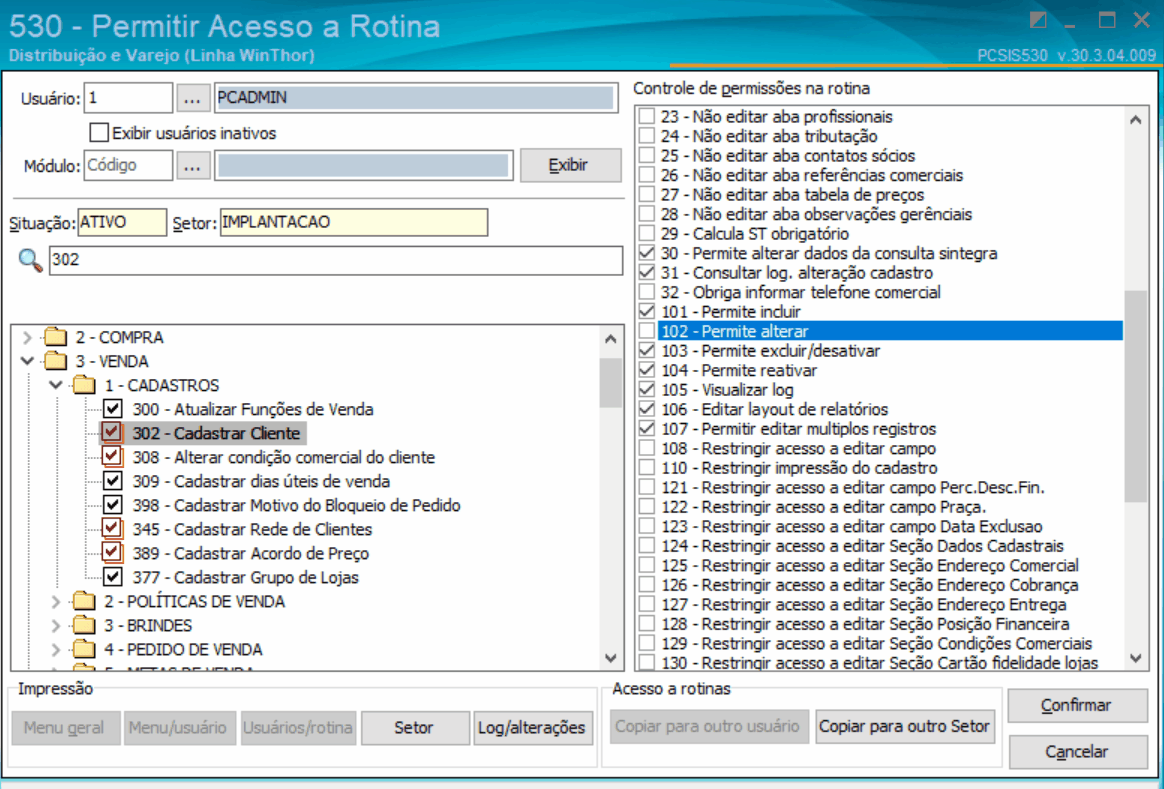The height and width of the screenshot is (789, 1164).
Task: Select tree row 389 - Cadastrar Acordo de Preço
Action: pyautogui.click(x=251, y=553)
